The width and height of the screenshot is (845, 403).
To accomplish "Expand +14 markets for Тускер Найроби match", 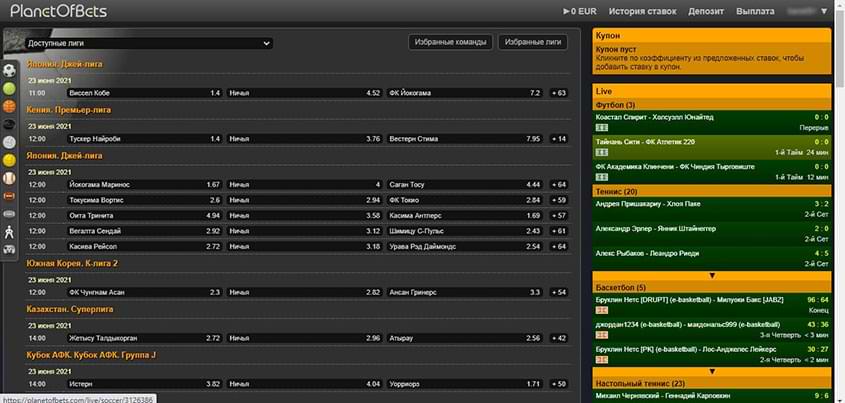I will [x=559, y=138].
